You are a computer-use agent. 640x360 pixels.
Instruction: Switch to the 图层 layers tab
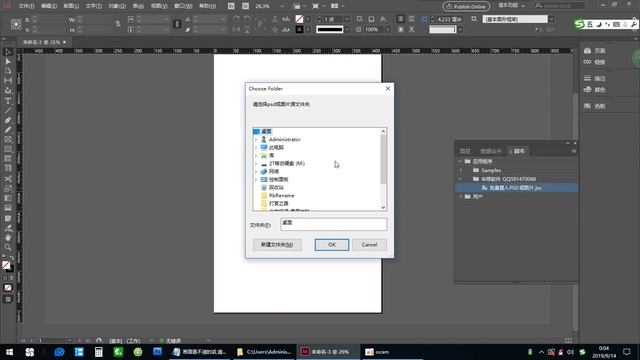(465, 151)
